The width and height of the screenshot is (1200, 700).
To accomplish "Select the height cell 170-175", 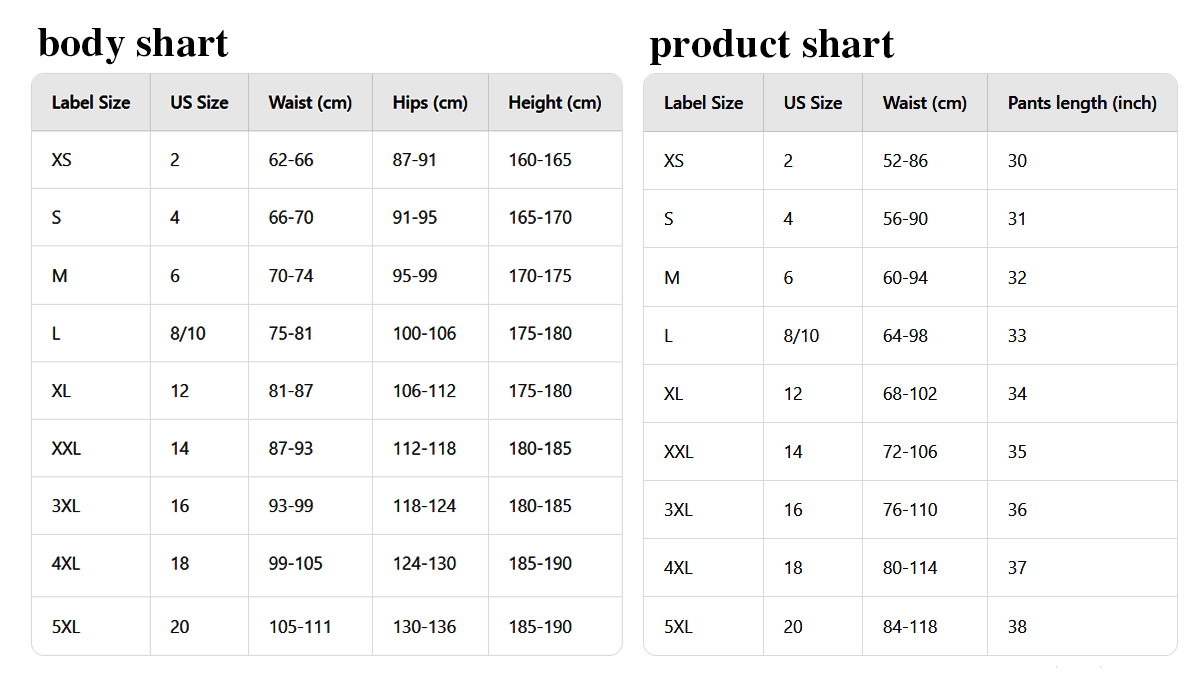I will 540,275.
